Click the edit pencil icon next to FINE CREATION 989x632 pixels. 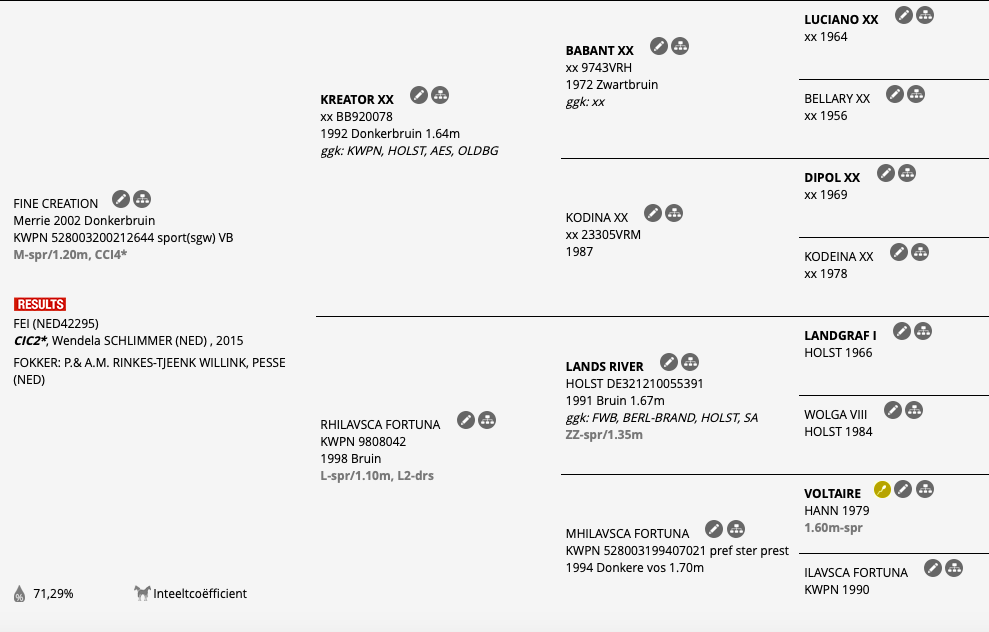[121, 199]
